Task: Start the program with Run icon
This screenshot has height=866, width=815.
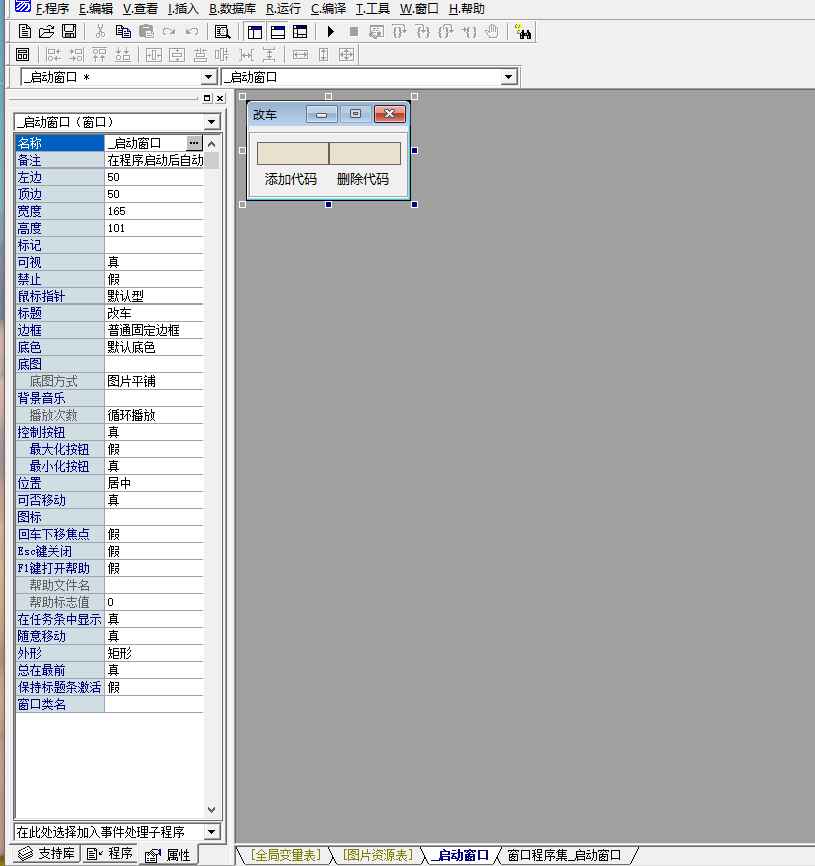Action: (x=331, y=31)
